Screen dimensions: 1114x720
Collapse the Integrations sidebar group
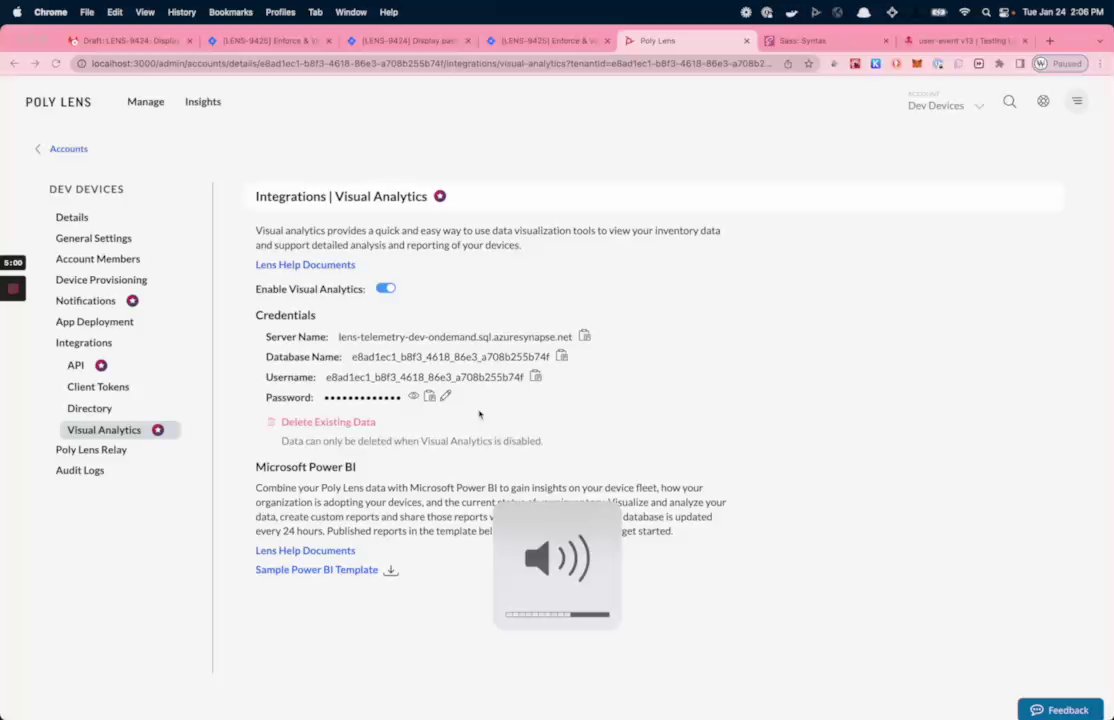pyautogui.click(x=83, y=343)
